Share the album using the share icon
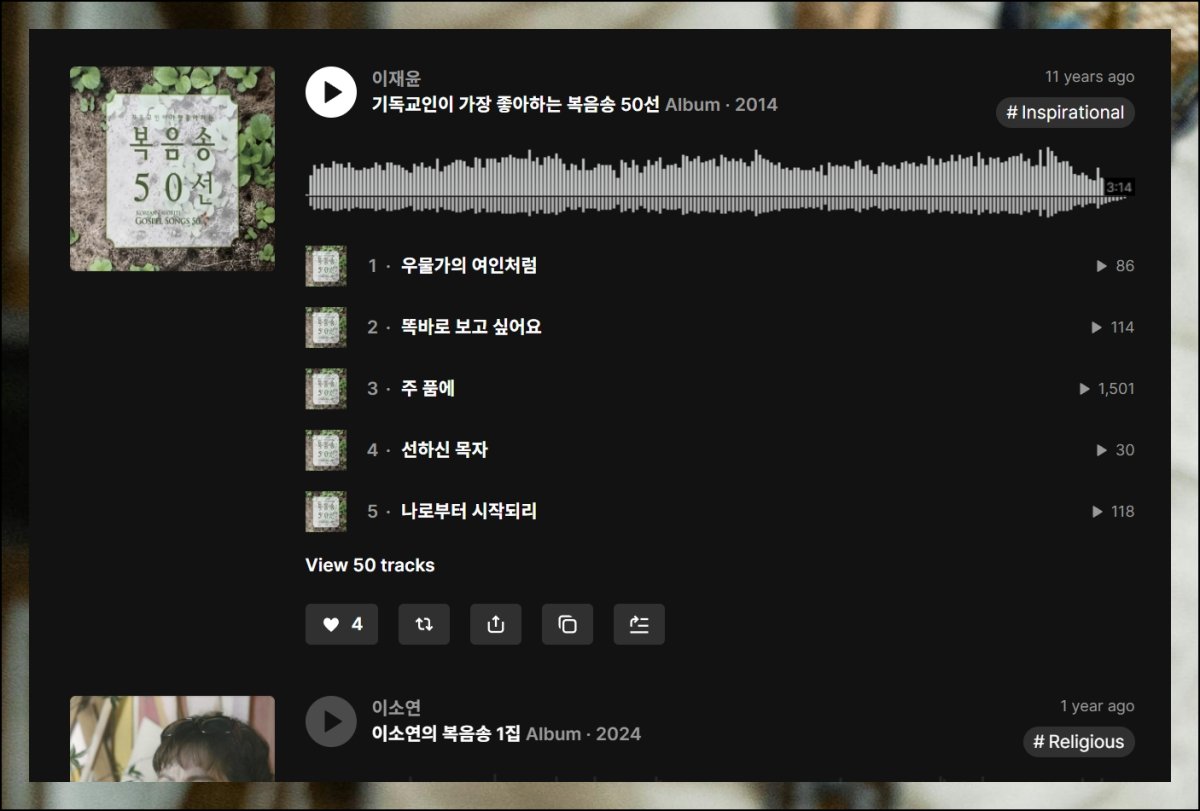 click(x=496, y=624)
